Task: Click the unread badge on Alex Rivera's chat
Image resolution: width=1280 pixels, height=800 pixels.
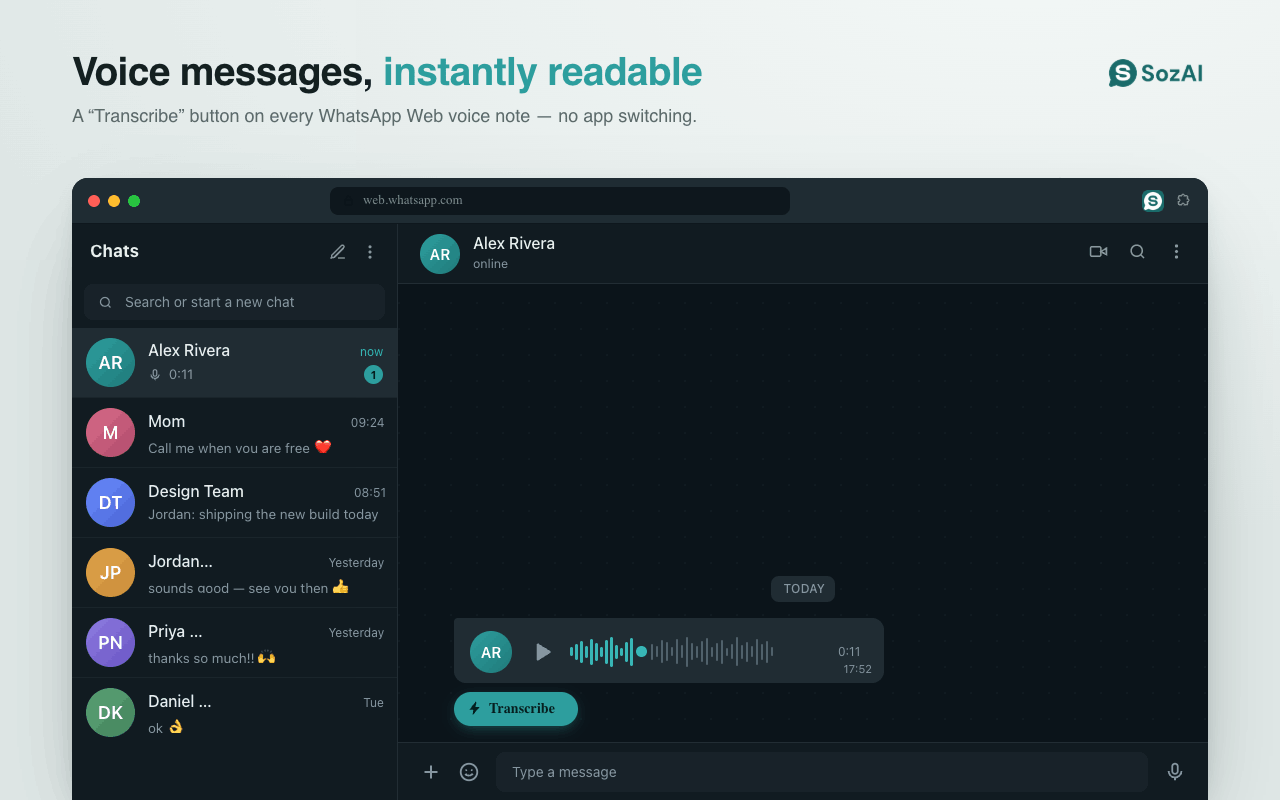Action: pos(373,375)
